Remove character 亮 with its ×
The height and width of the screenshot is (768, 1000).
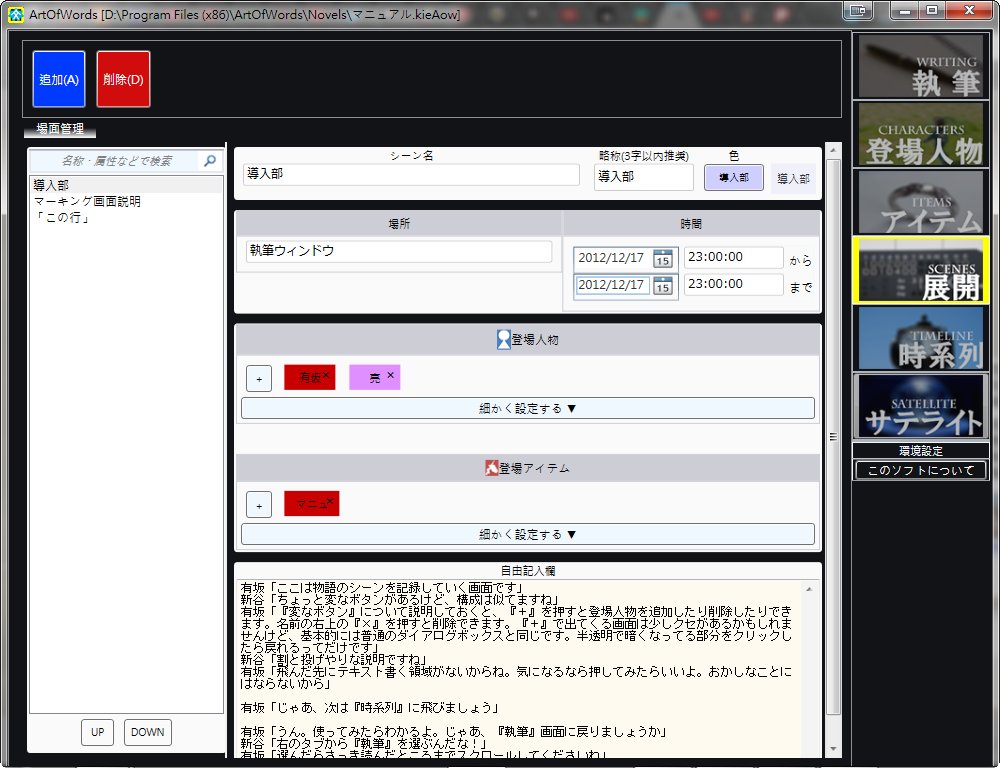(390, 375)
